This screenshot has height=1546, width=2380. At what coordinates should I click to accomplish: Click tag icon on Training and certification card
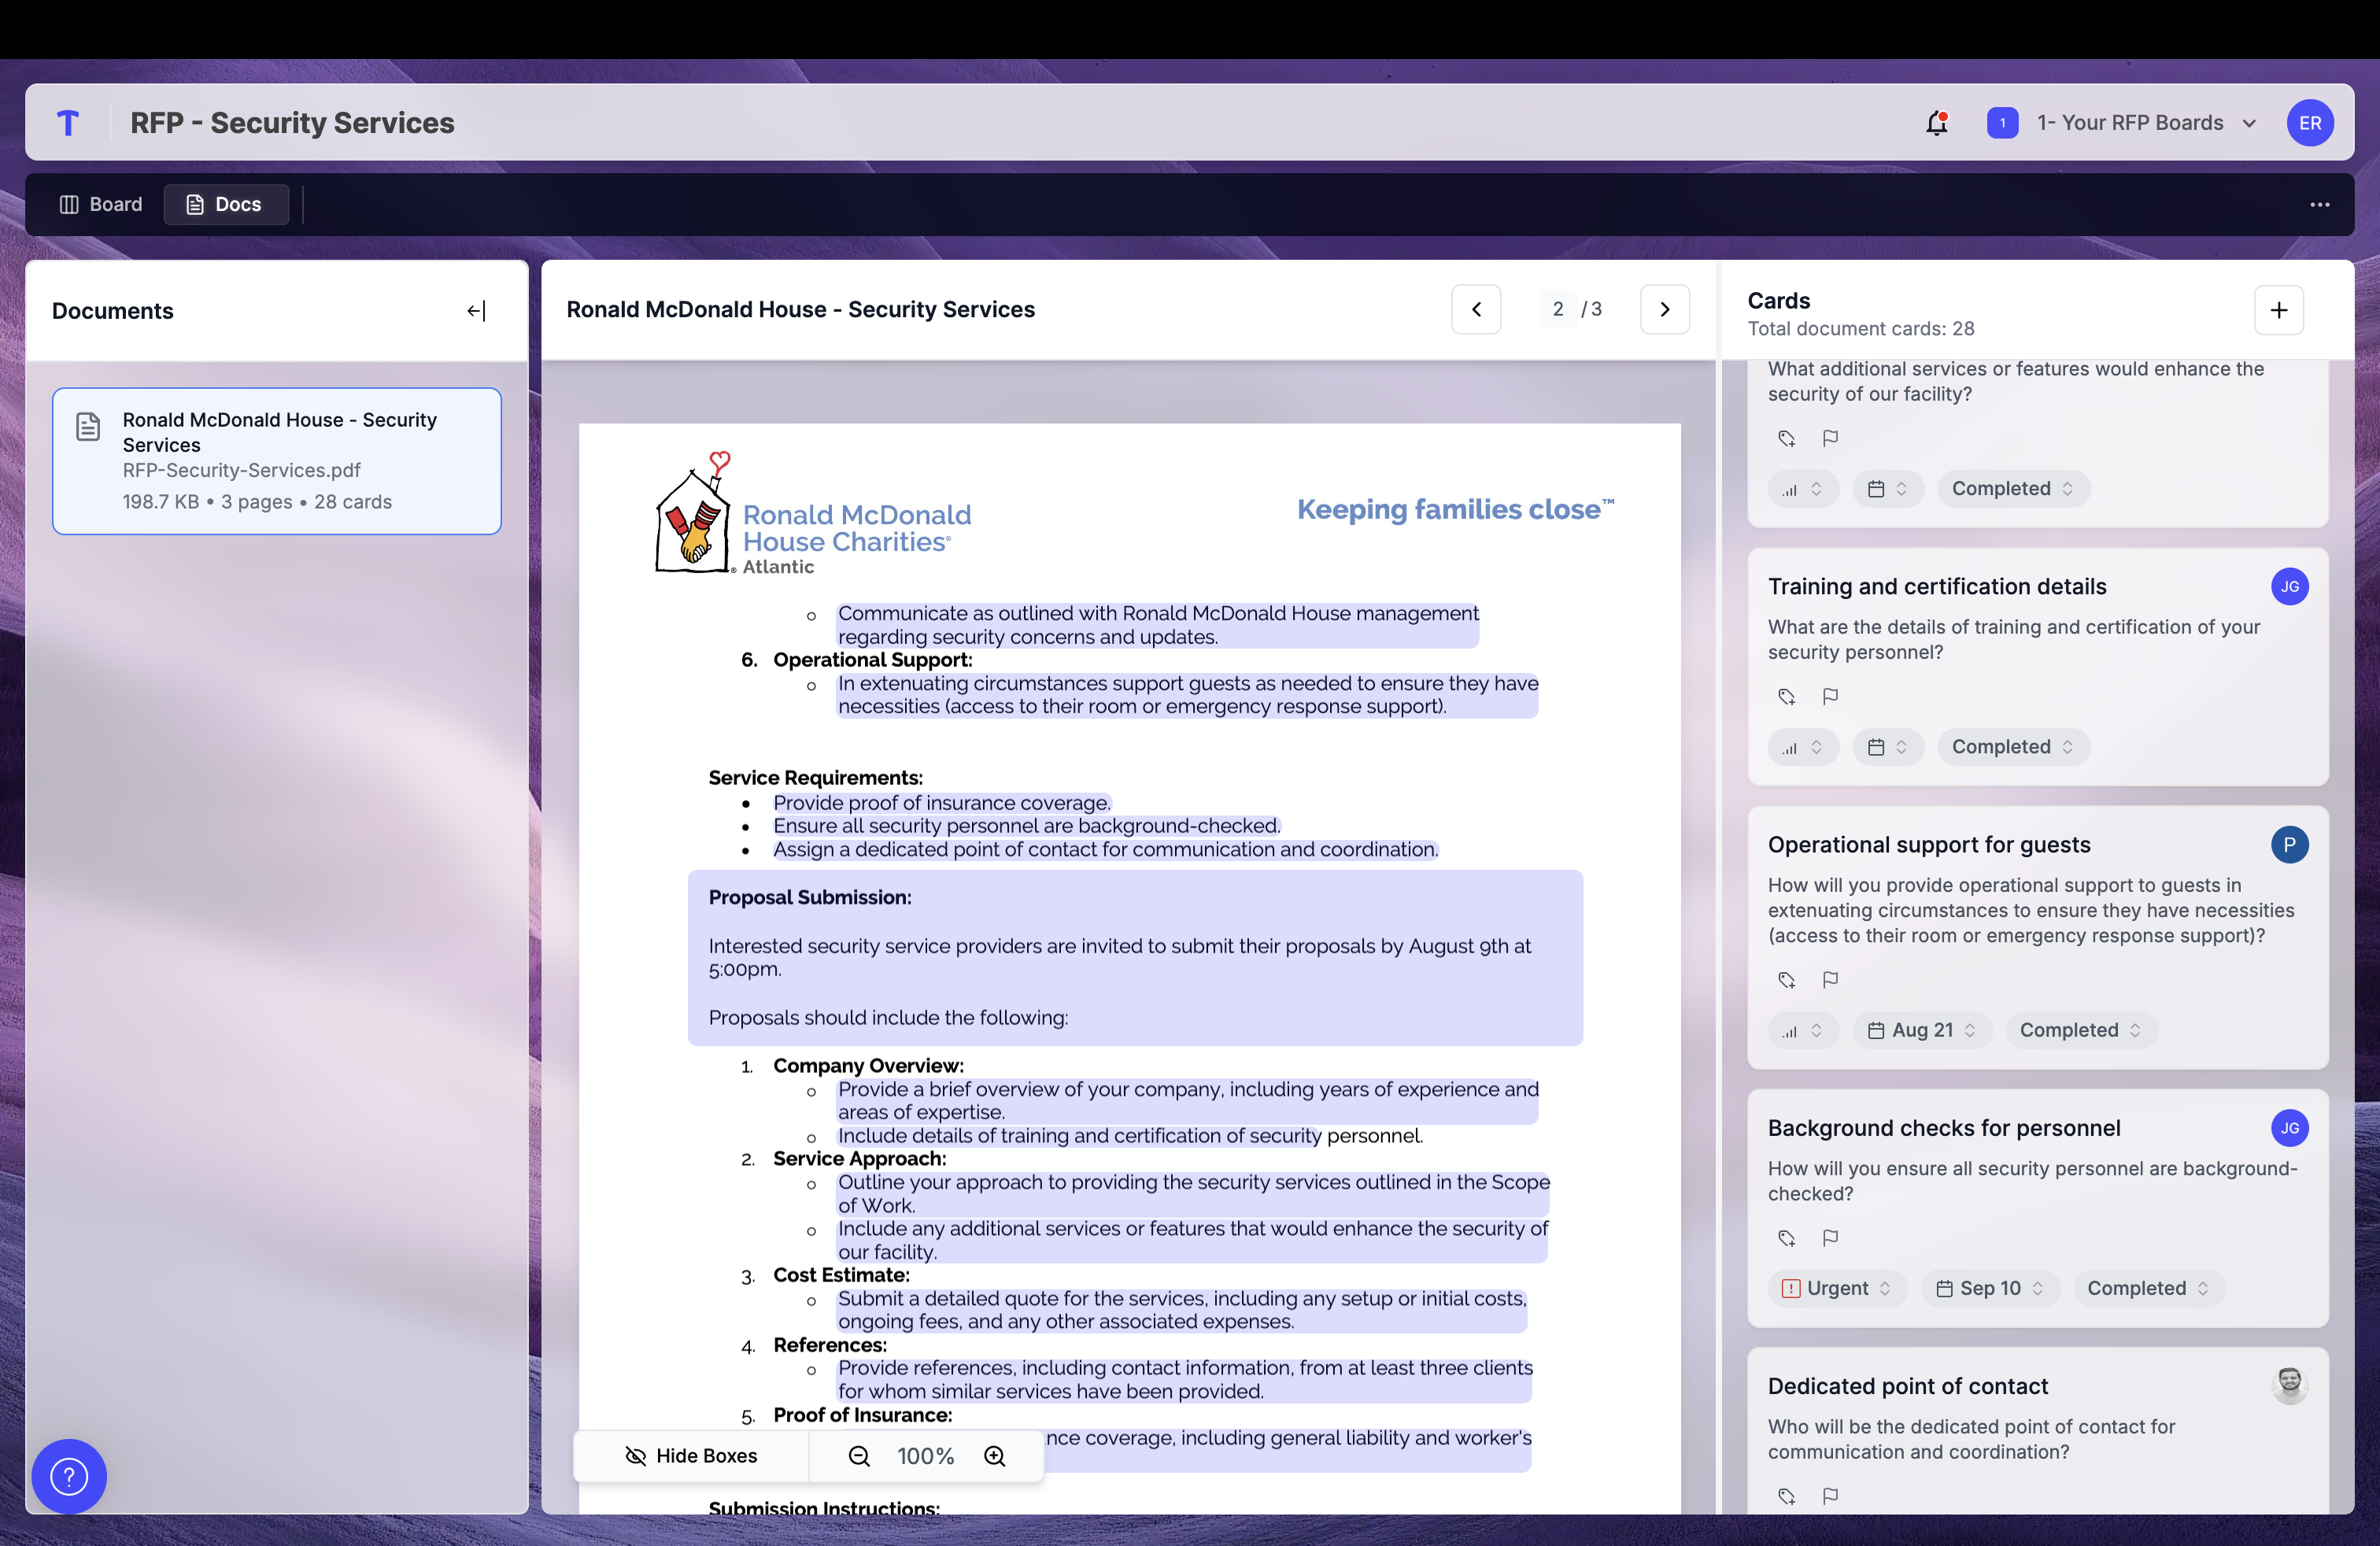1786,696
